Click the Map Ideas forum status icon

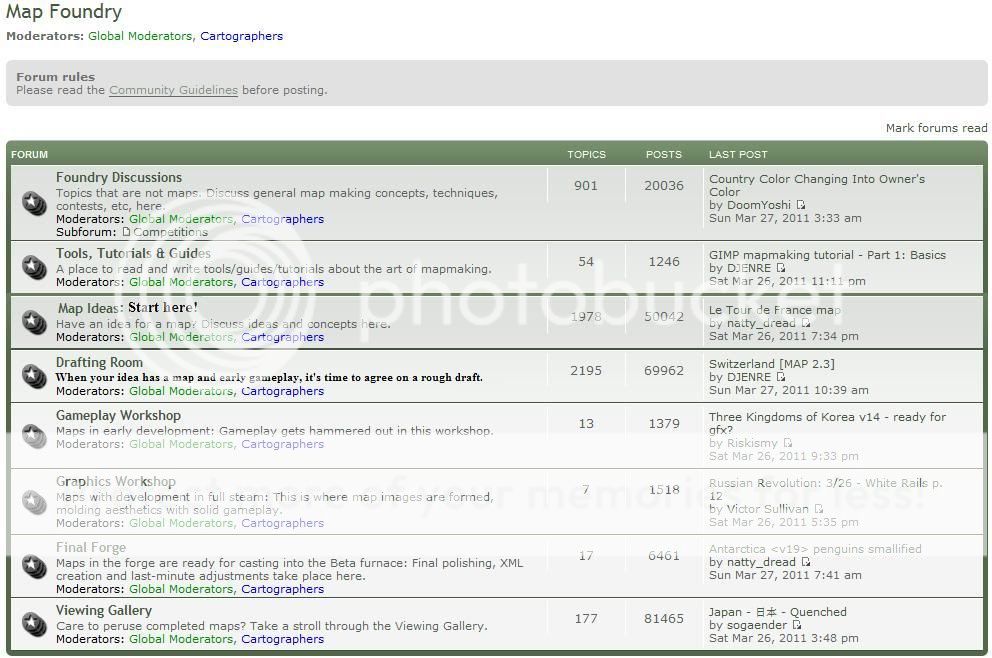pyautogui.click(x=34, y=322)
